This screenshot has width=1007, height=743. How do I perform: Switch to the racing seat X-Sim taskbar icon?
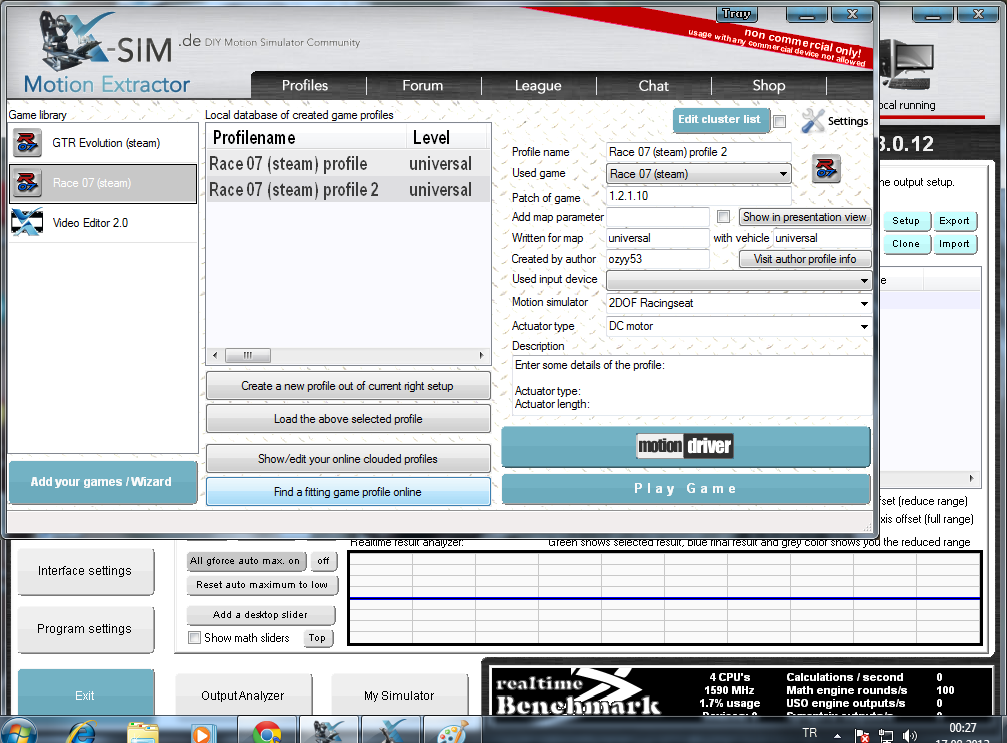point(329,731)
